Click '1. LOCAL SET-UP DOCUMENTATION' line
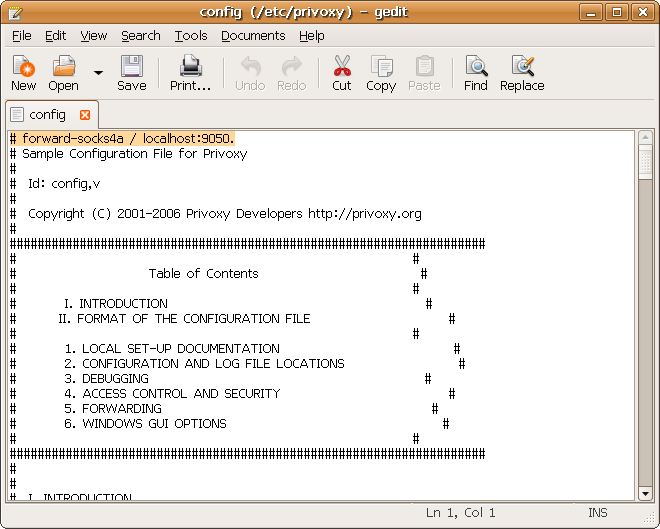Screen dimensions: 660x529 (x=172, y=348)
